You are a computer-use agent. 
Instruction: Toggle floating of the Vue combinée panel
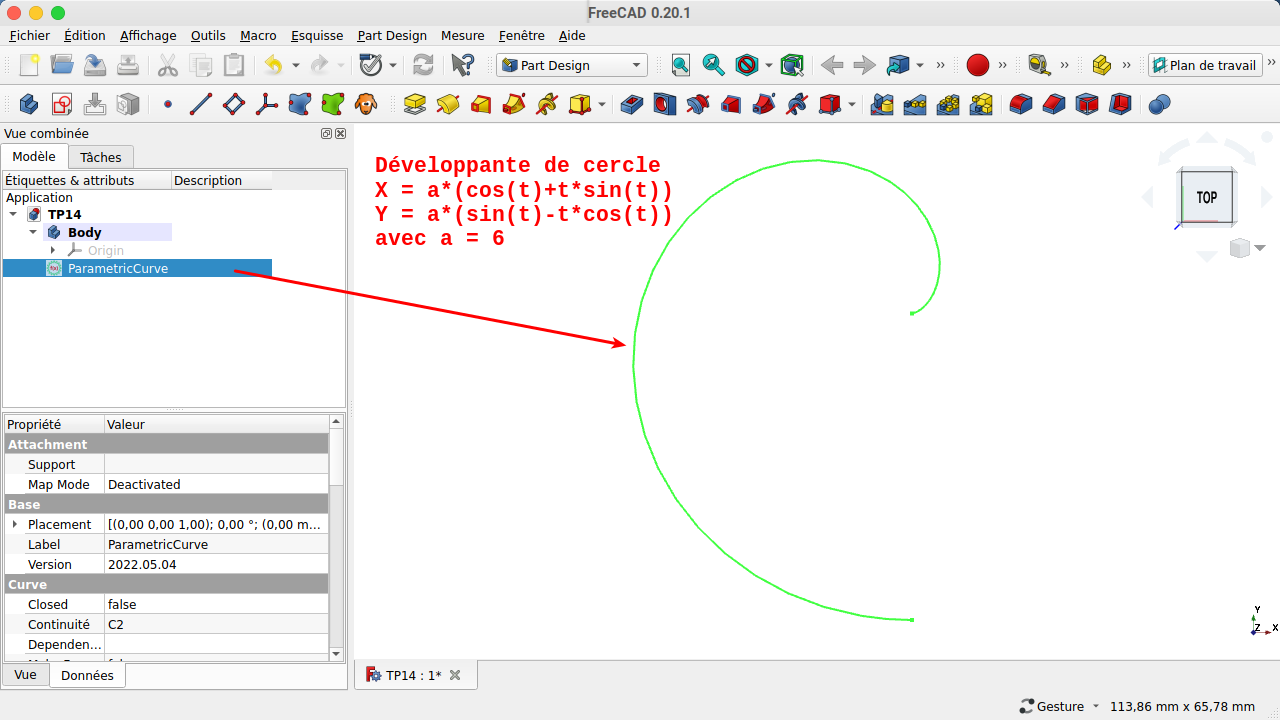[x=326, y=133]
